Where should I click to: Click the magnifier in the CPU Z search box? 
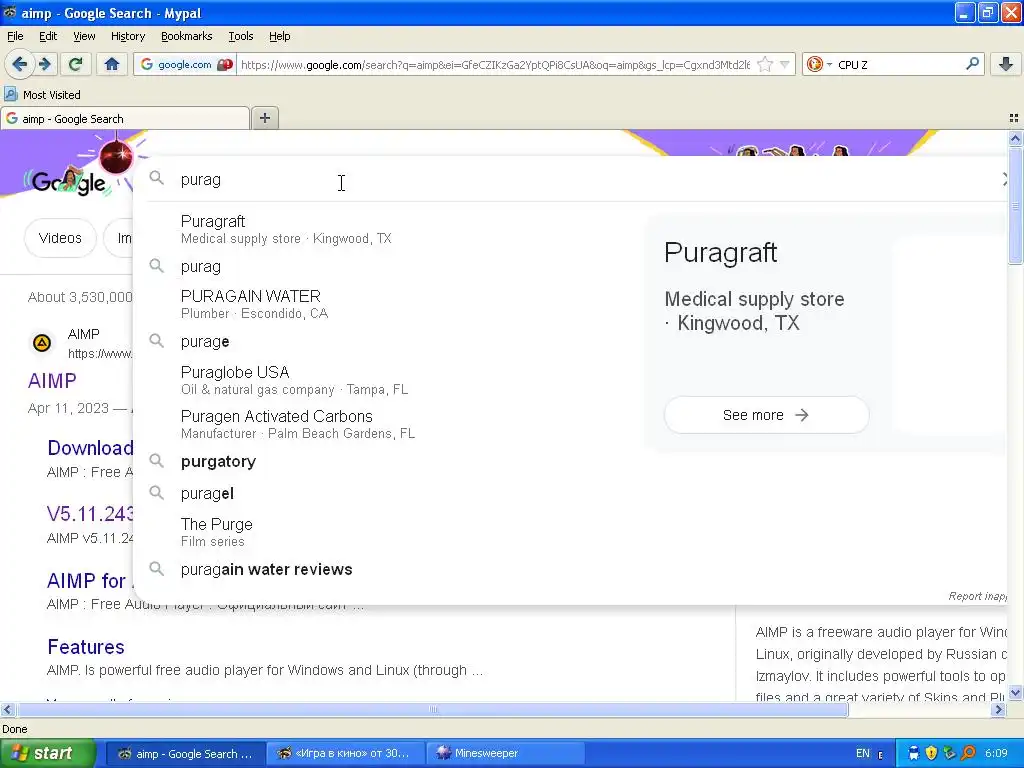tap(972, 64)
